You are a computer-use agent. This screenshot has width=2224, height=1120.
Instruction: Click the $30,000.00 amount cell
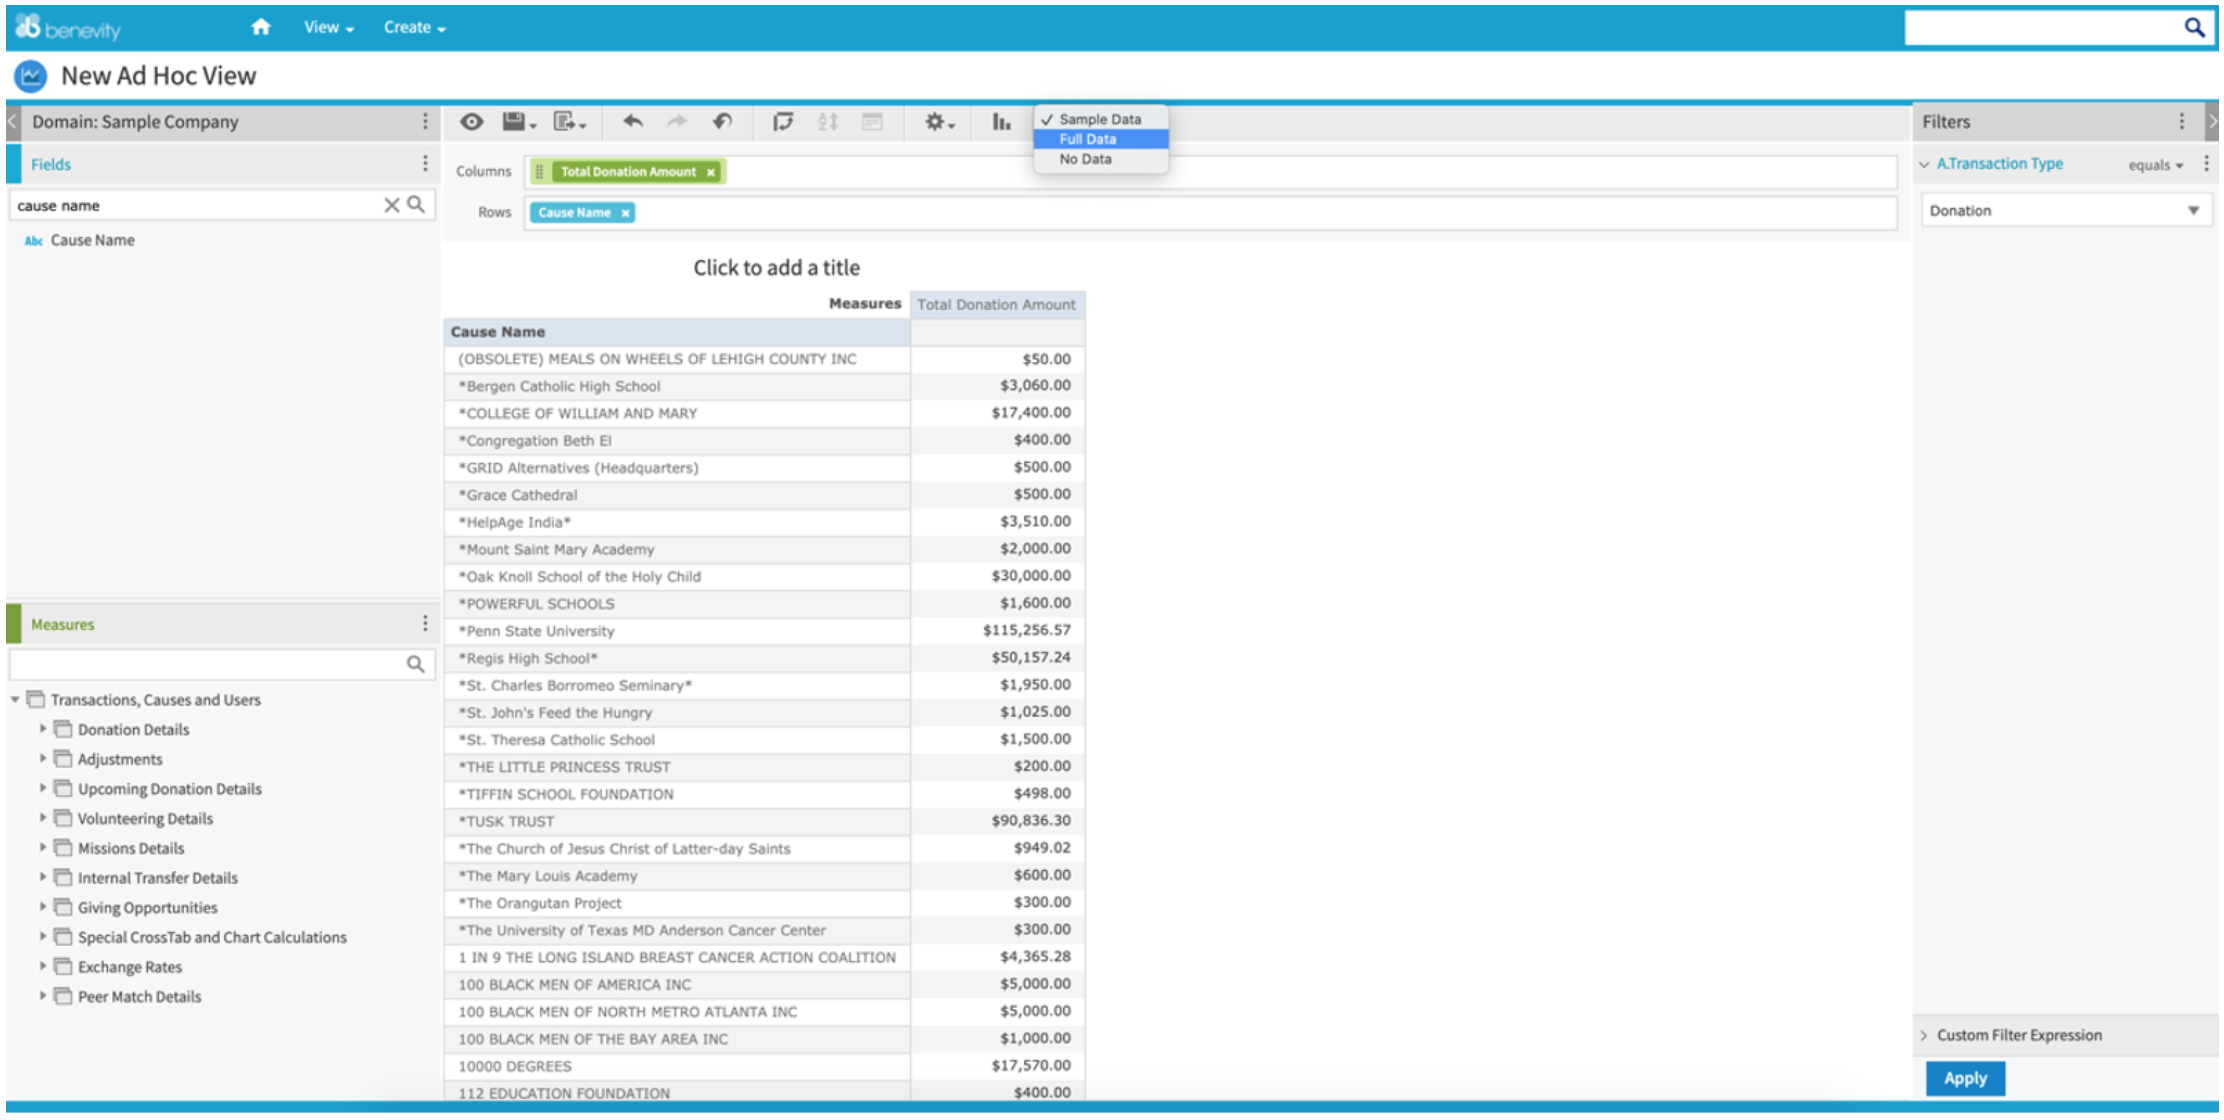pos(997,576)
